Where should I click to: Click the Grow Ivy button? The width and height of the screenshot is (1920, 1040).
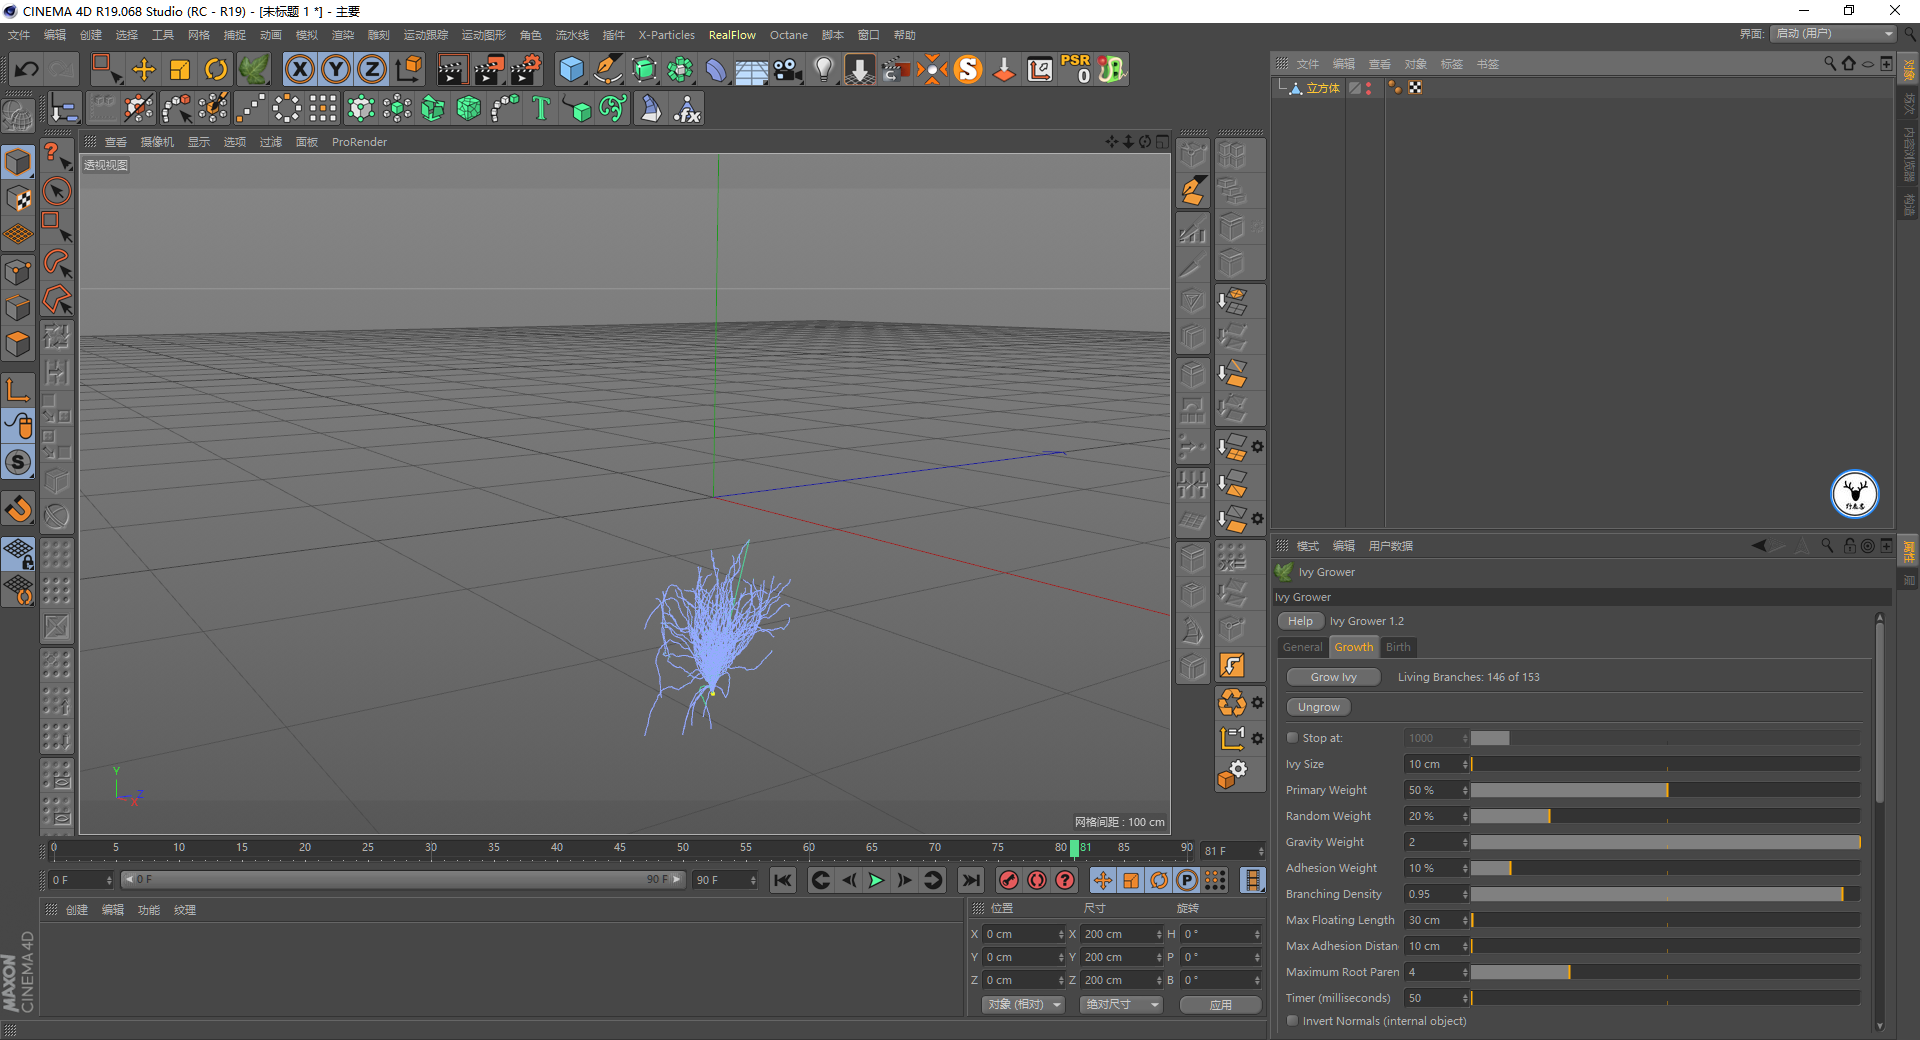[x=1333, y=677]
